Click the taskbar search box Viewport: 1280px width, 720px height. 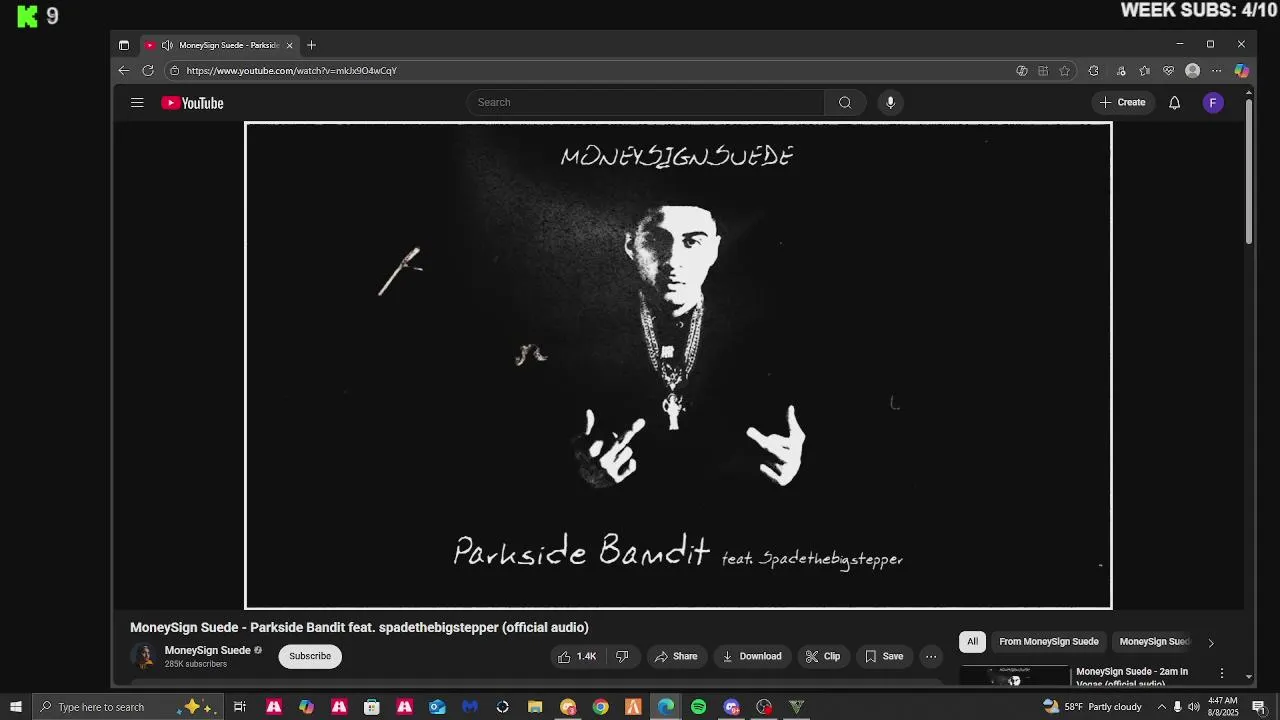tap(126, 707)
